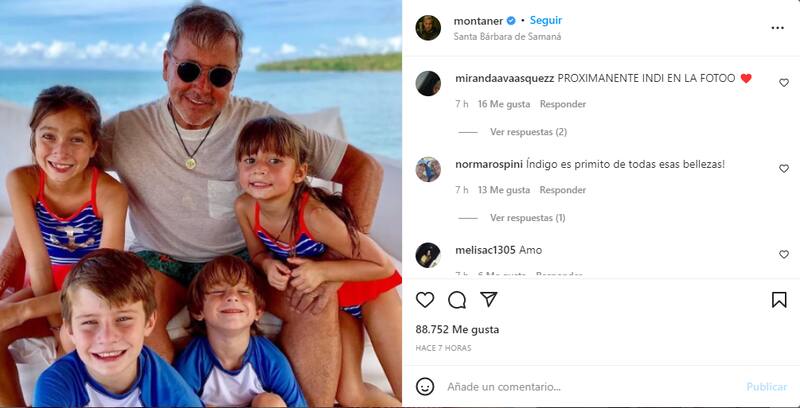
Task: Open the comment bubble icon
Action: pos(457,300)
